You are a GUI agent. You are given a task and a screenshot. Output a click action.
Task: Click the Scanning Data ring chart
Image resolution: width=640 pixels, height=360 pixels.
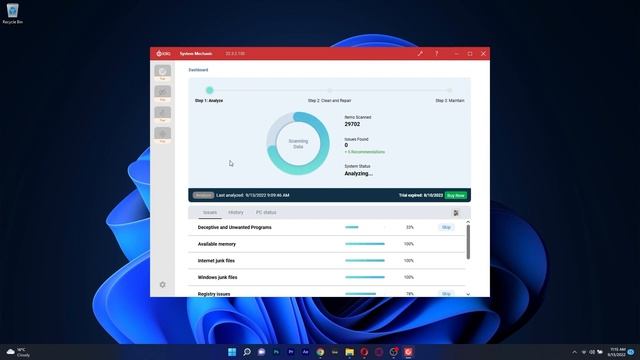pos(298,144)
